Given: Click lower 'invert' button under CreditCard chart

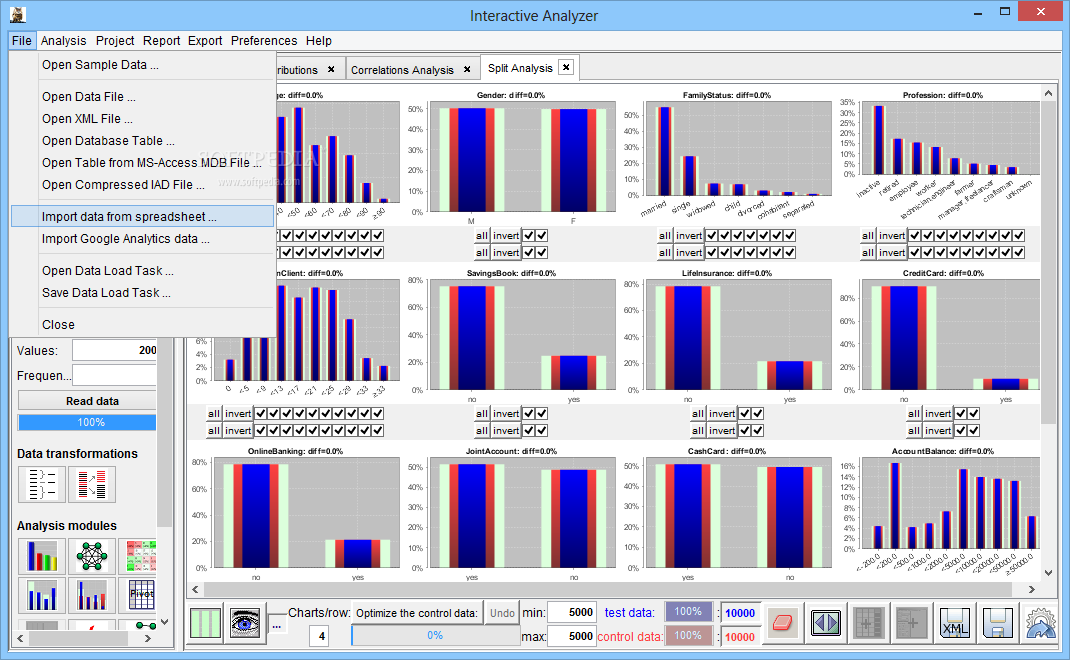Looking at the screenshot, I should pyautogui.click(x=938, y=431).
